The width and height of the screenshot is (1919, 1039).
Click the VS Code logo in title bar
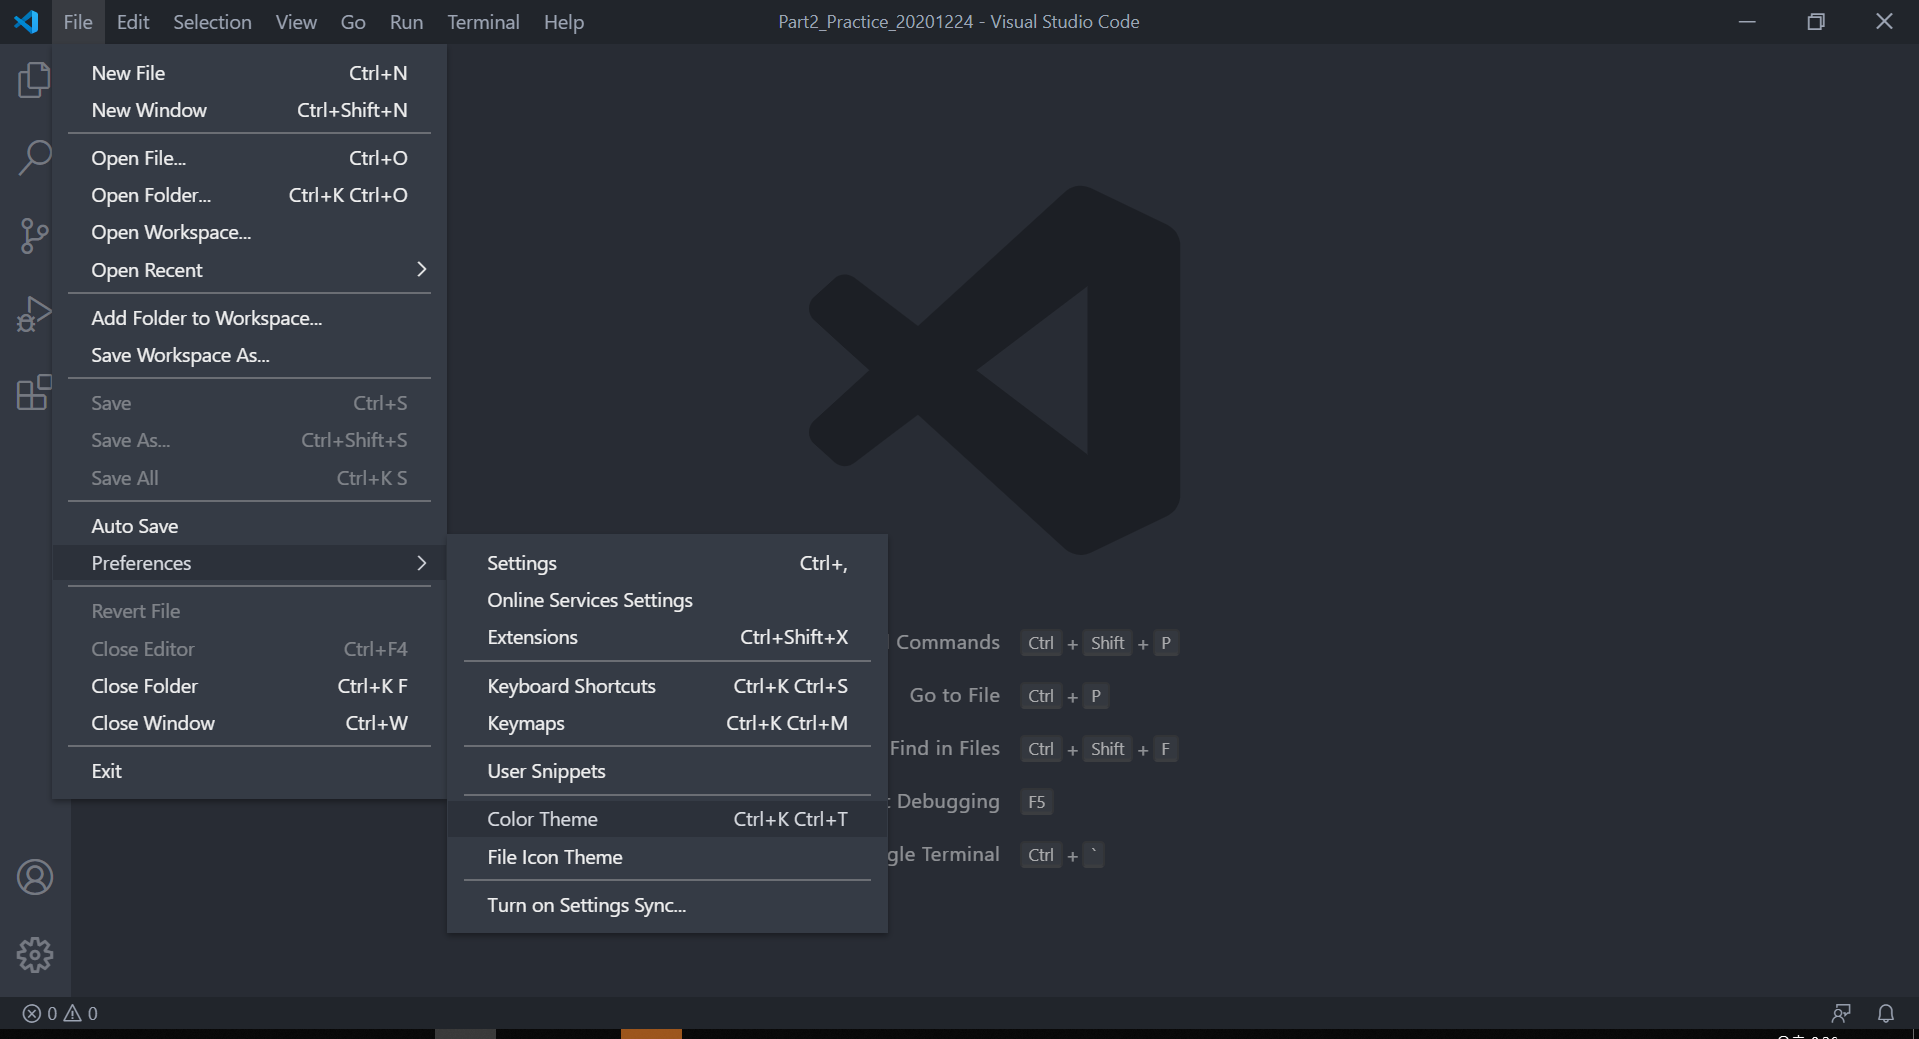click(x=26, y=21)
